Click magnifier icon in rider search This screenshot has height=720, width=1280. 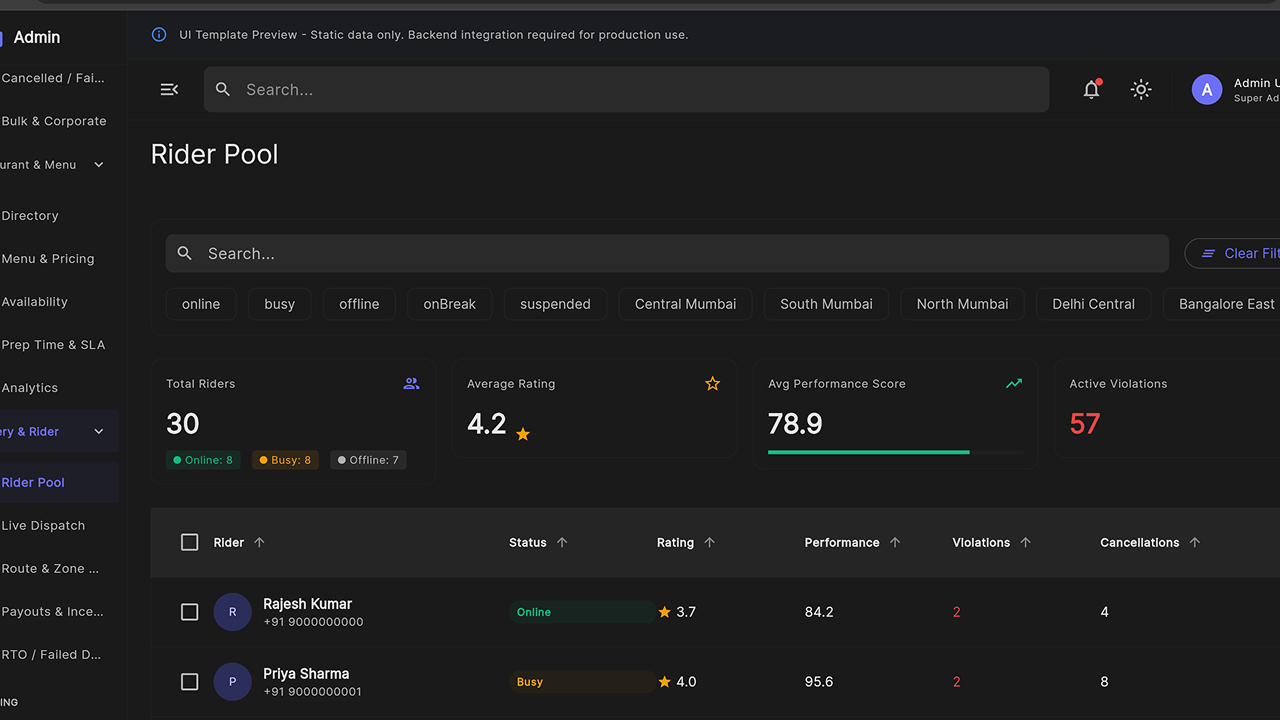(x=185, y=254)
